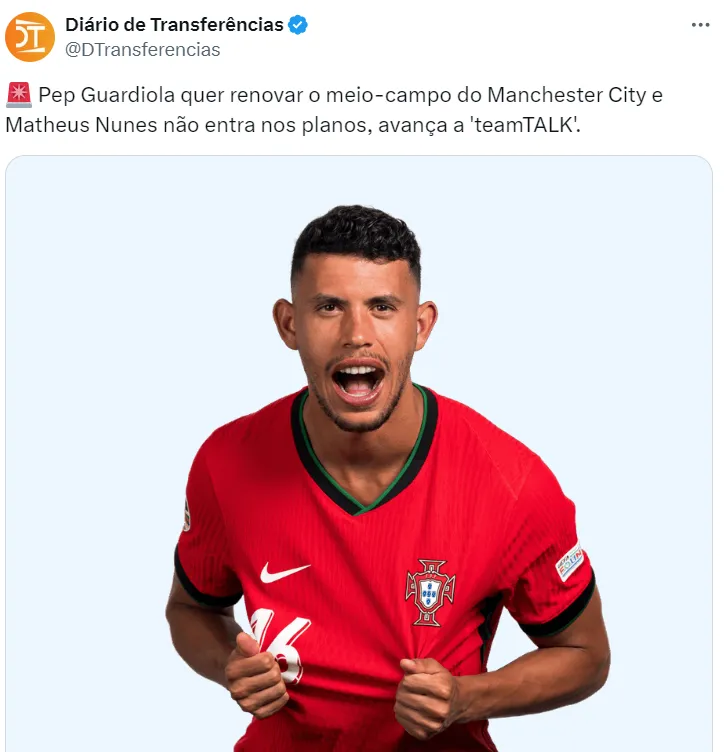Image resolution: width=728 pixels, height=752 pixels.
Task: Click the Portugal federation crest on shirt
Action: [430, 593]
